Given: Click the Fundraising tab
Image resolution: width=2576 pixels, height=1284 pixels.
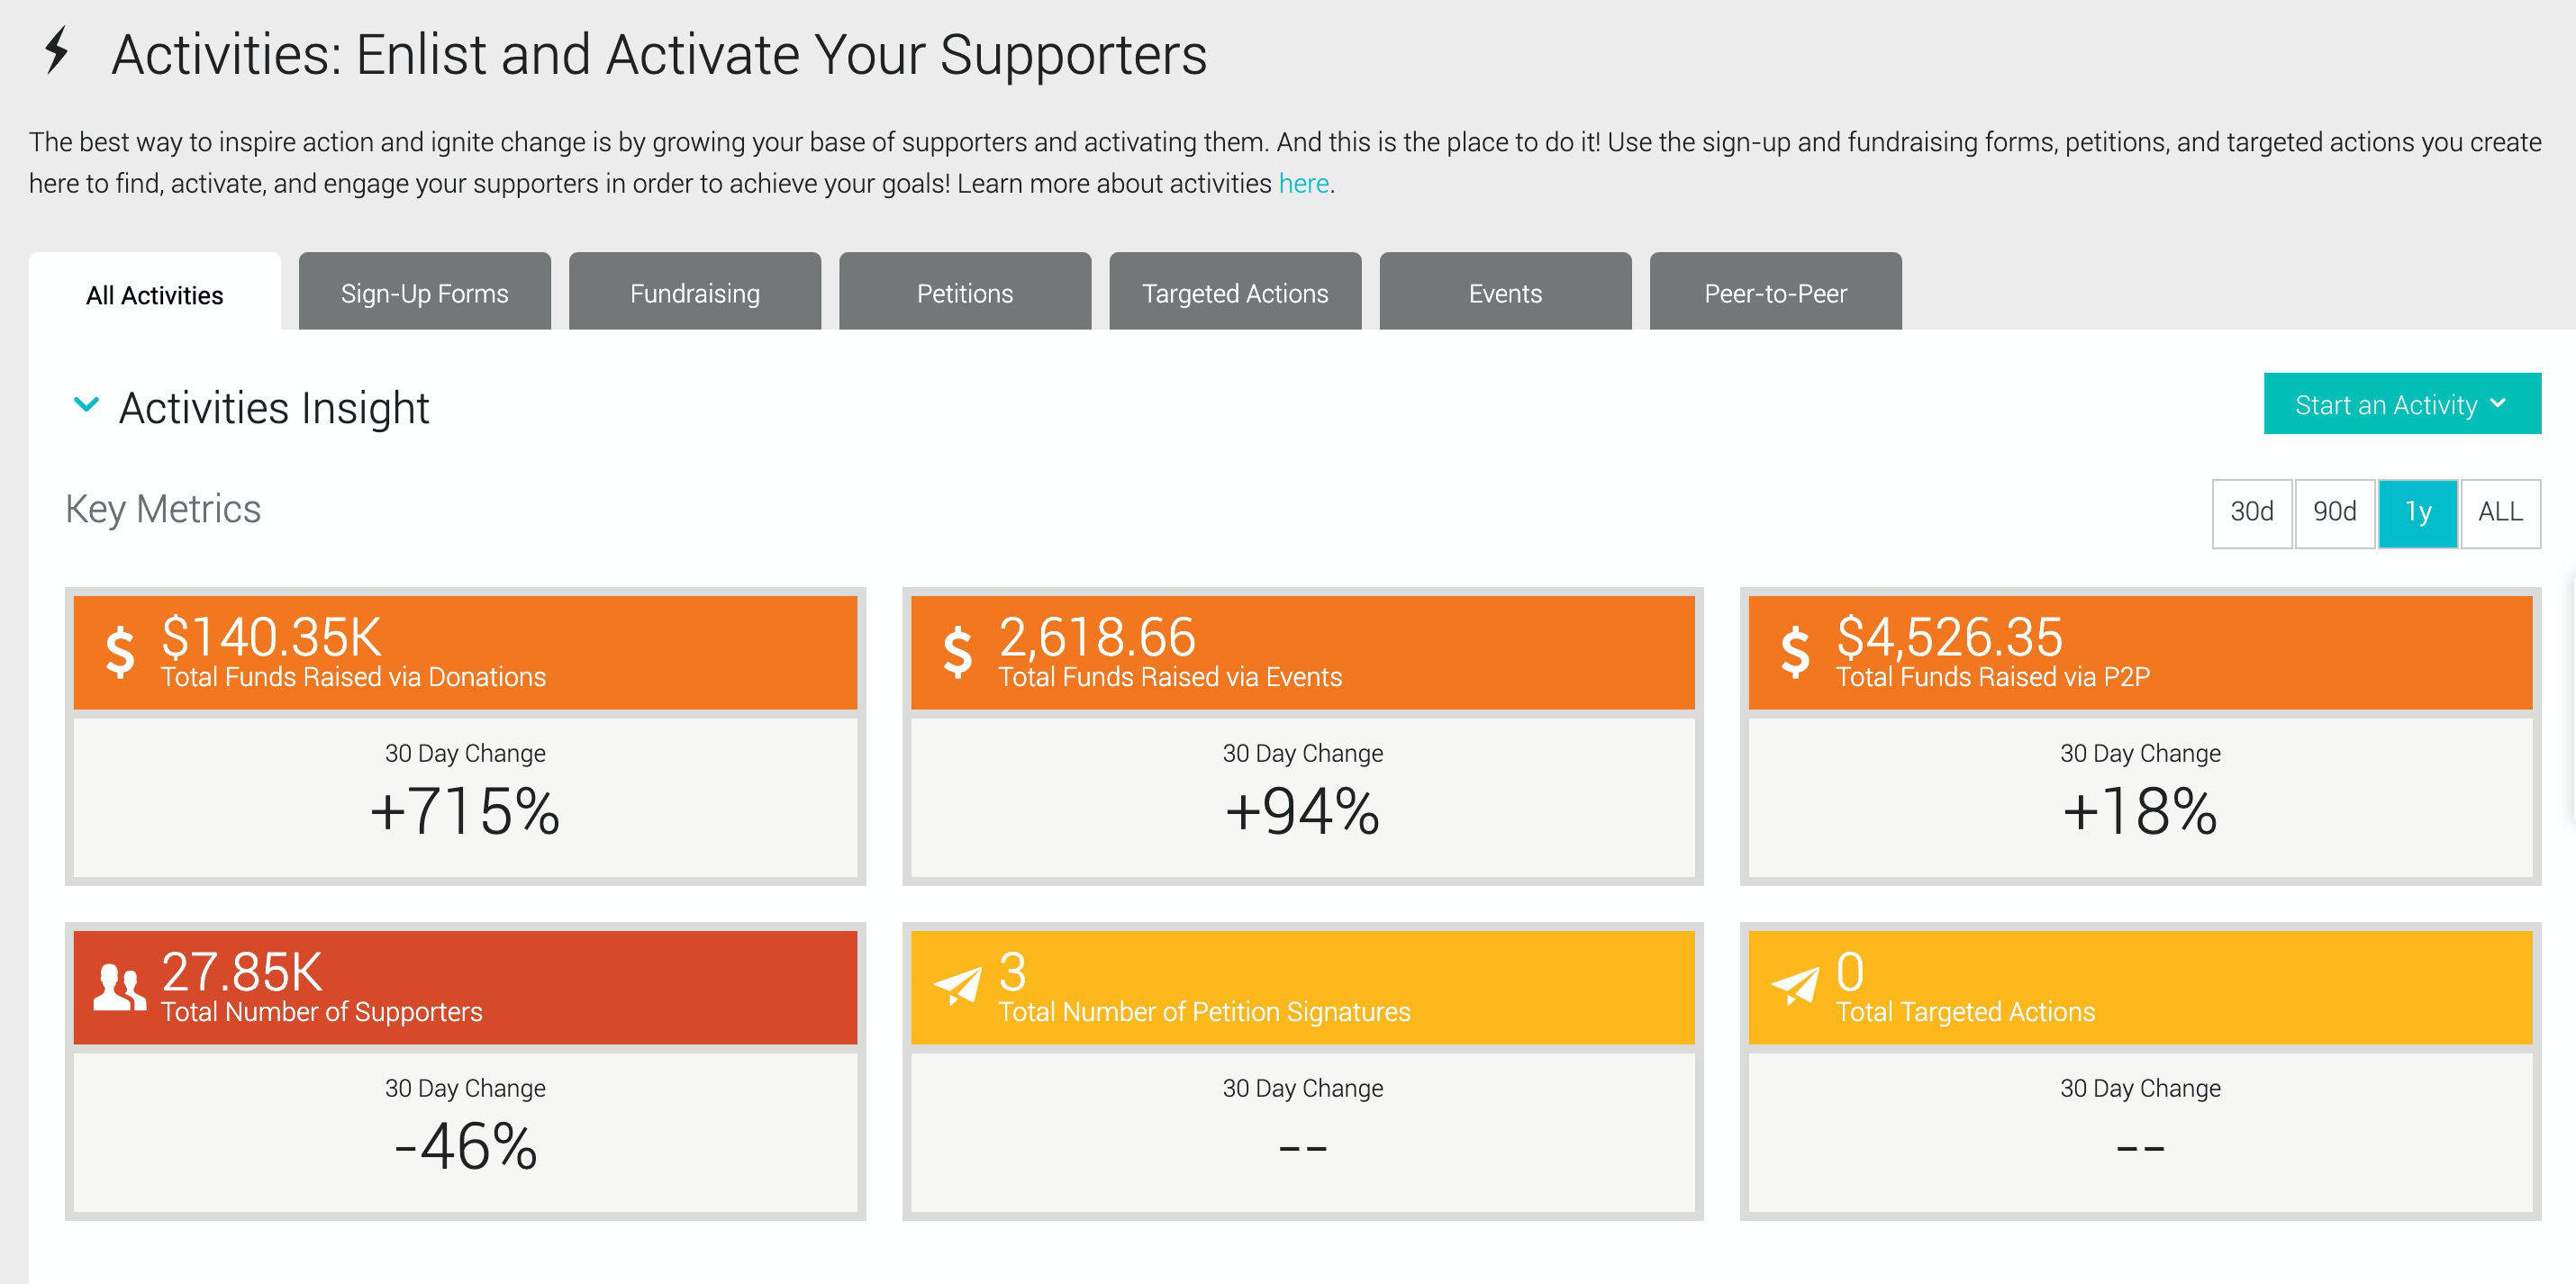Looking at the screenshot, I should pyautogui.click(x=692, y=294).
